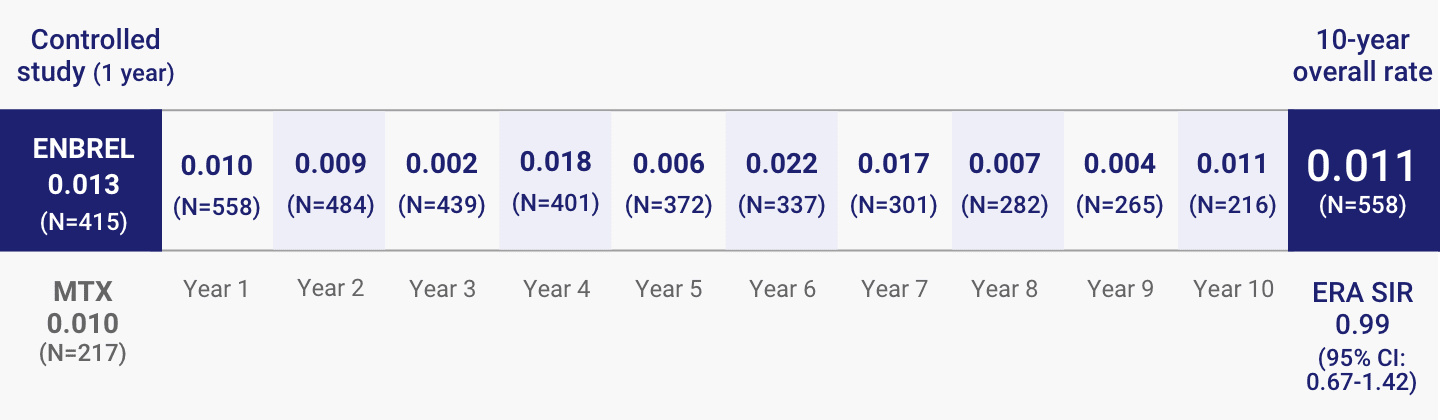The image size is (1440, 420).
Task: Click the Controlled study (1 year) heading
Action: [95, 56]
